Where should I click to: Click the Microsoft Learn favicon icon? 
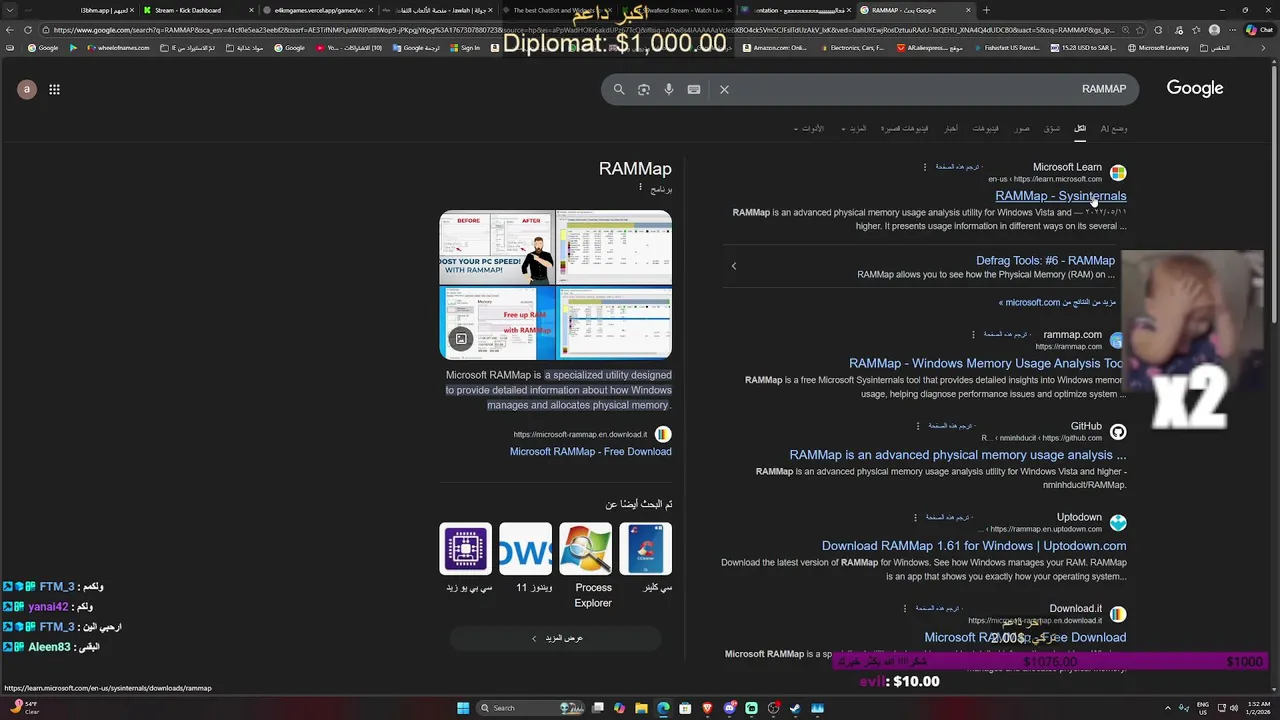click(1118, 173)
